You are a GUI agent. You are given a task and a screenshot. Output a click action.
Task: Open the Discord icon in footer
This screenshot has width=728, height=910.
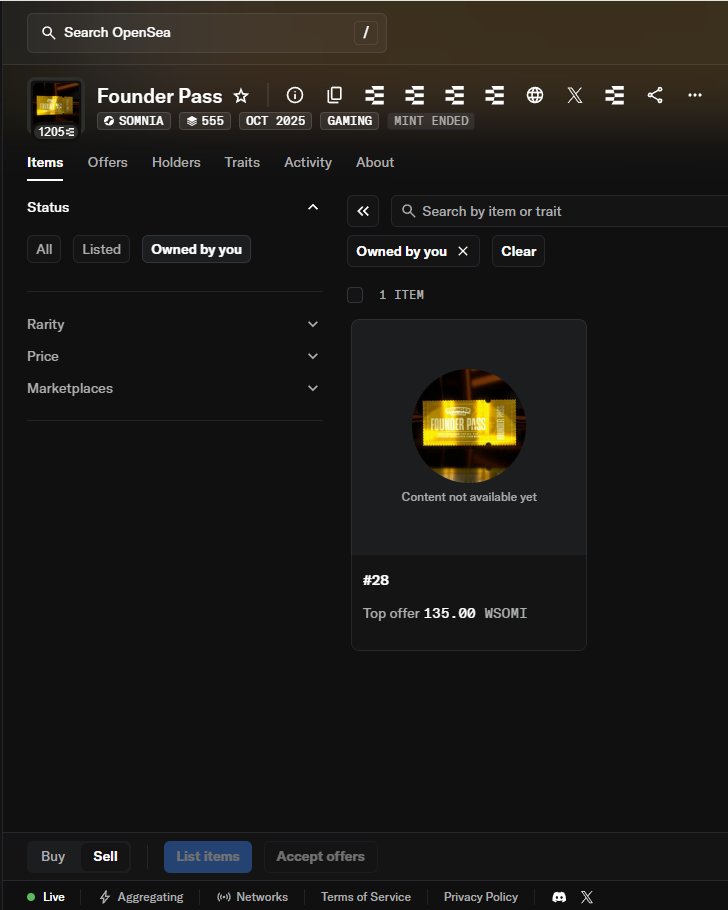click(x=559, y=897)
